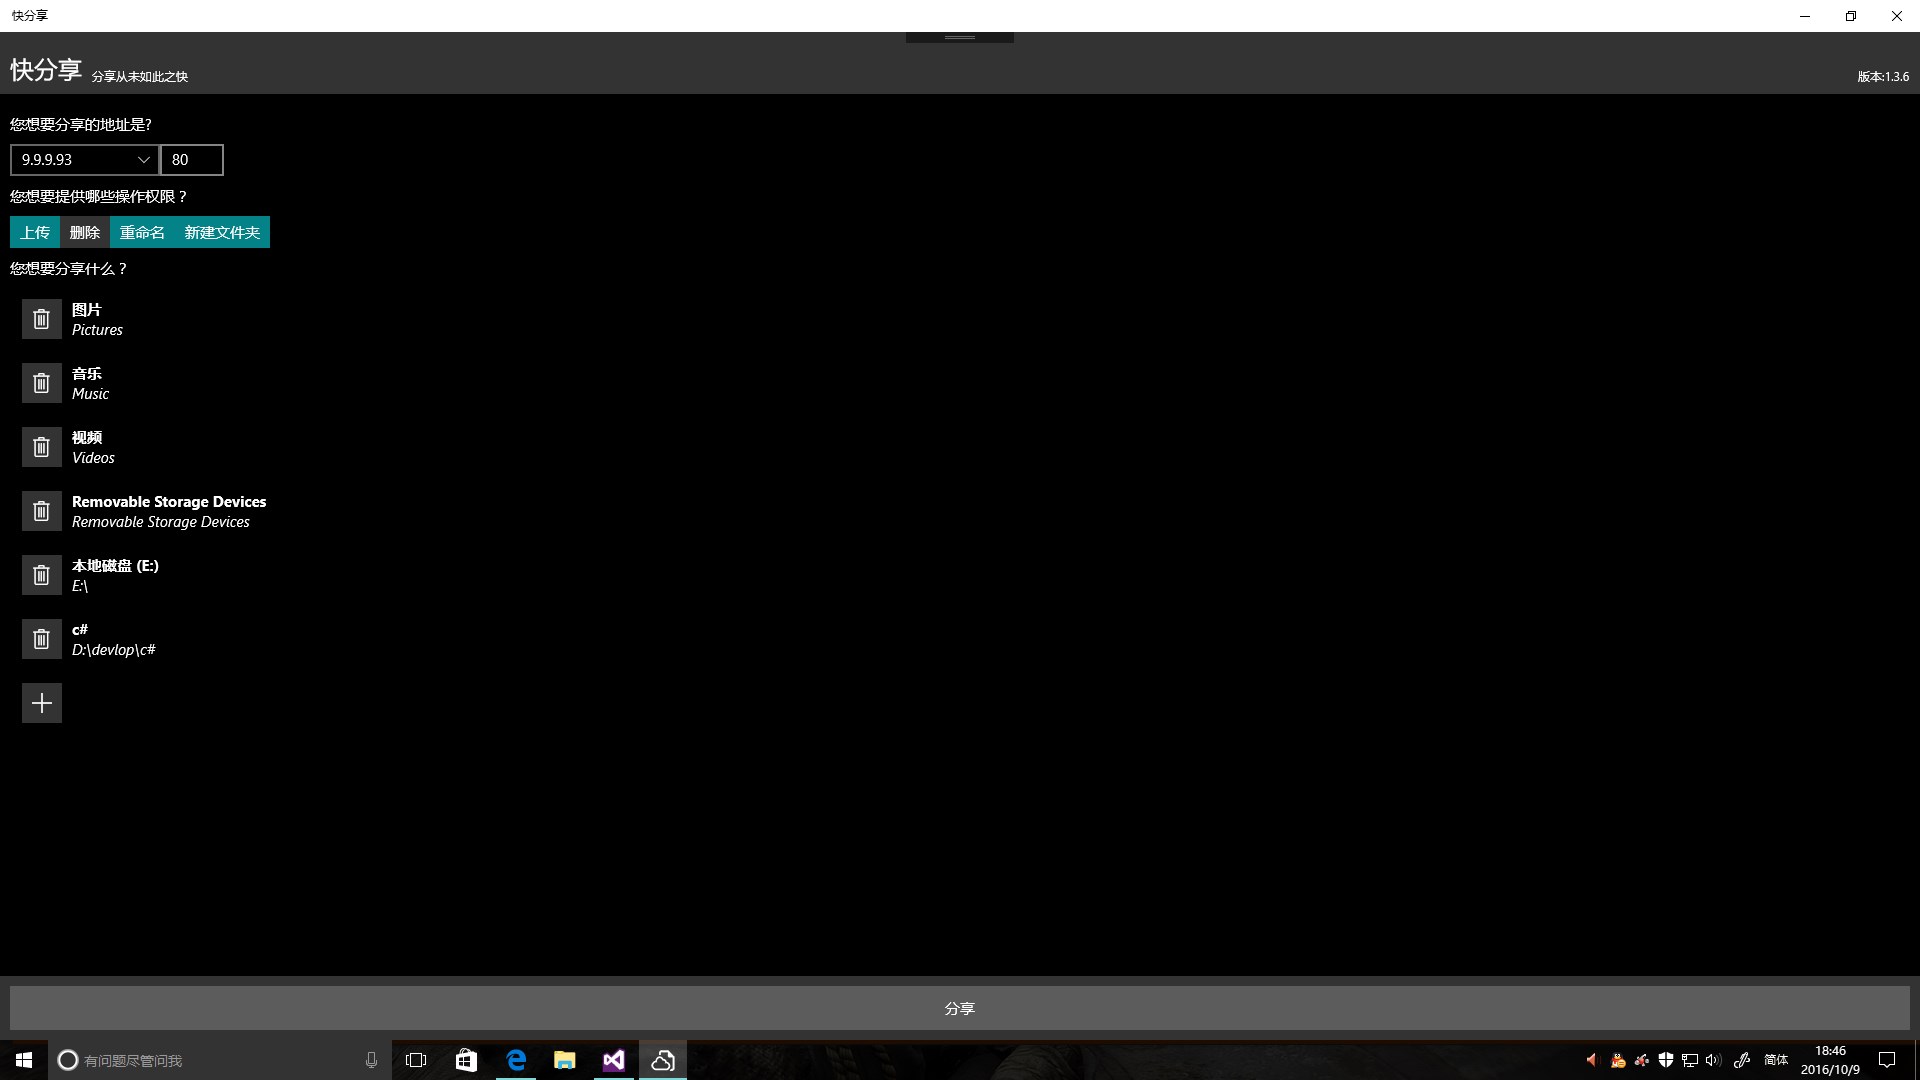The image size is (1920, 1080).
Task: Add a new folder with plus icon
Action: (41, 703)
